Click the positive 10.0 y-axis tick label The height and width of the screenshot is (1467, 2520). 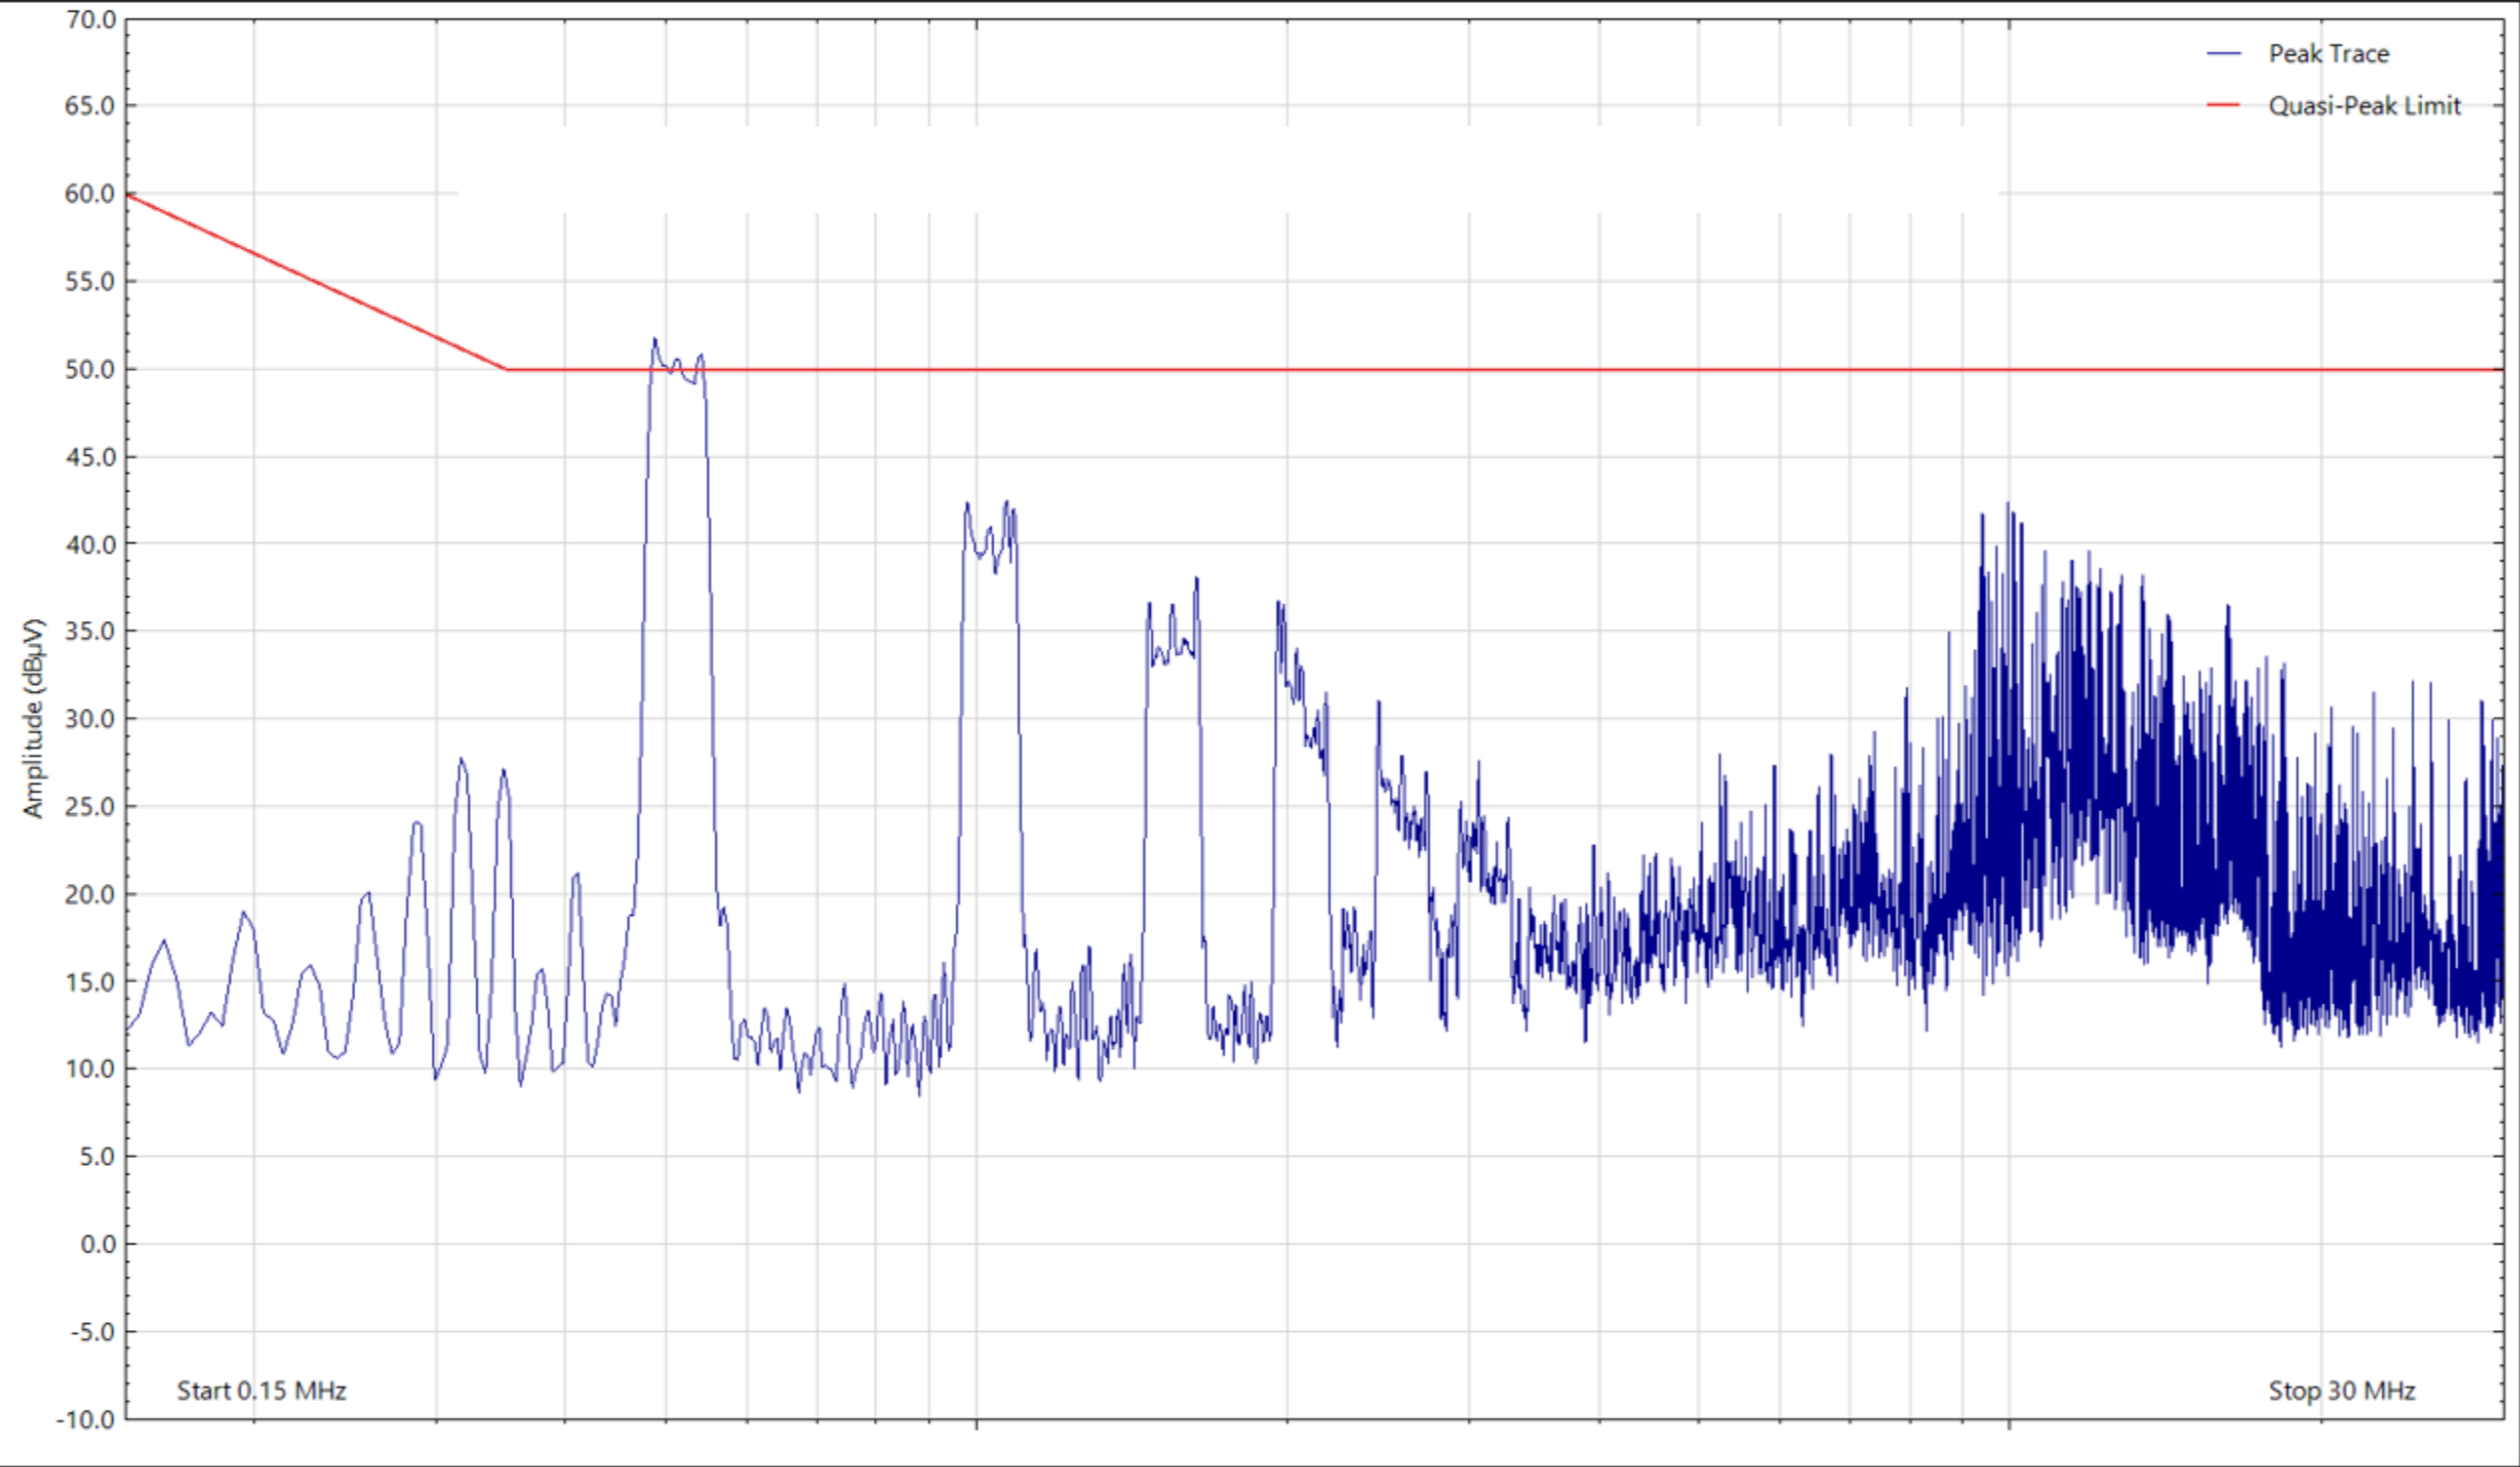pos(91,1069)
